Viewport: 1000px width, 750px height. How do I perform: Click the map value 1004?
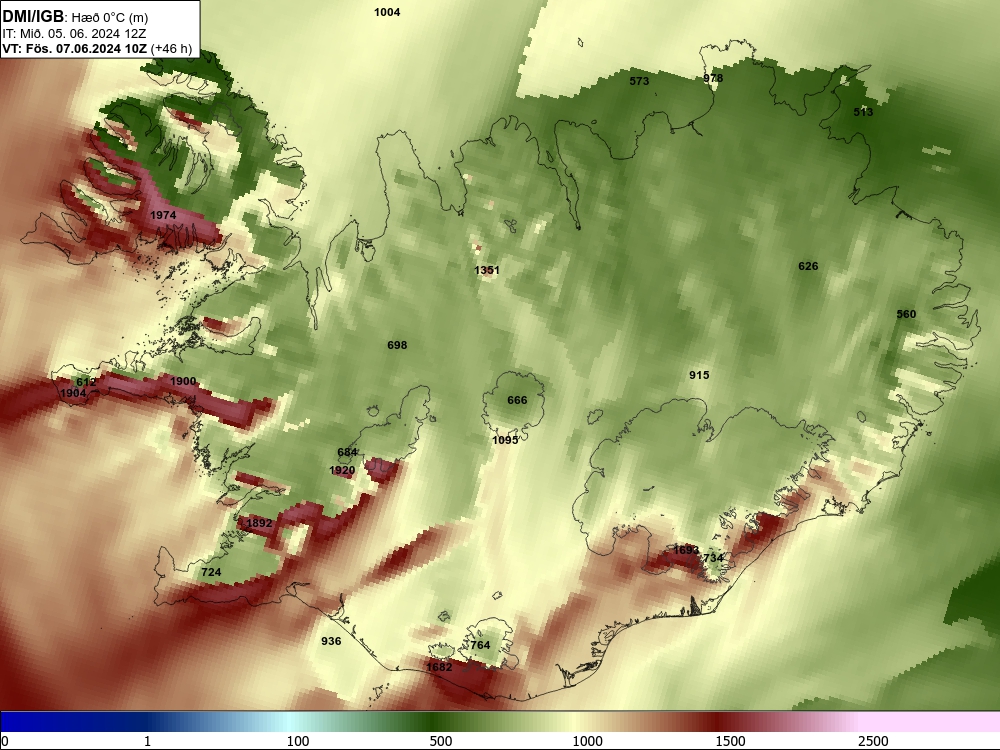pos(387,12)
